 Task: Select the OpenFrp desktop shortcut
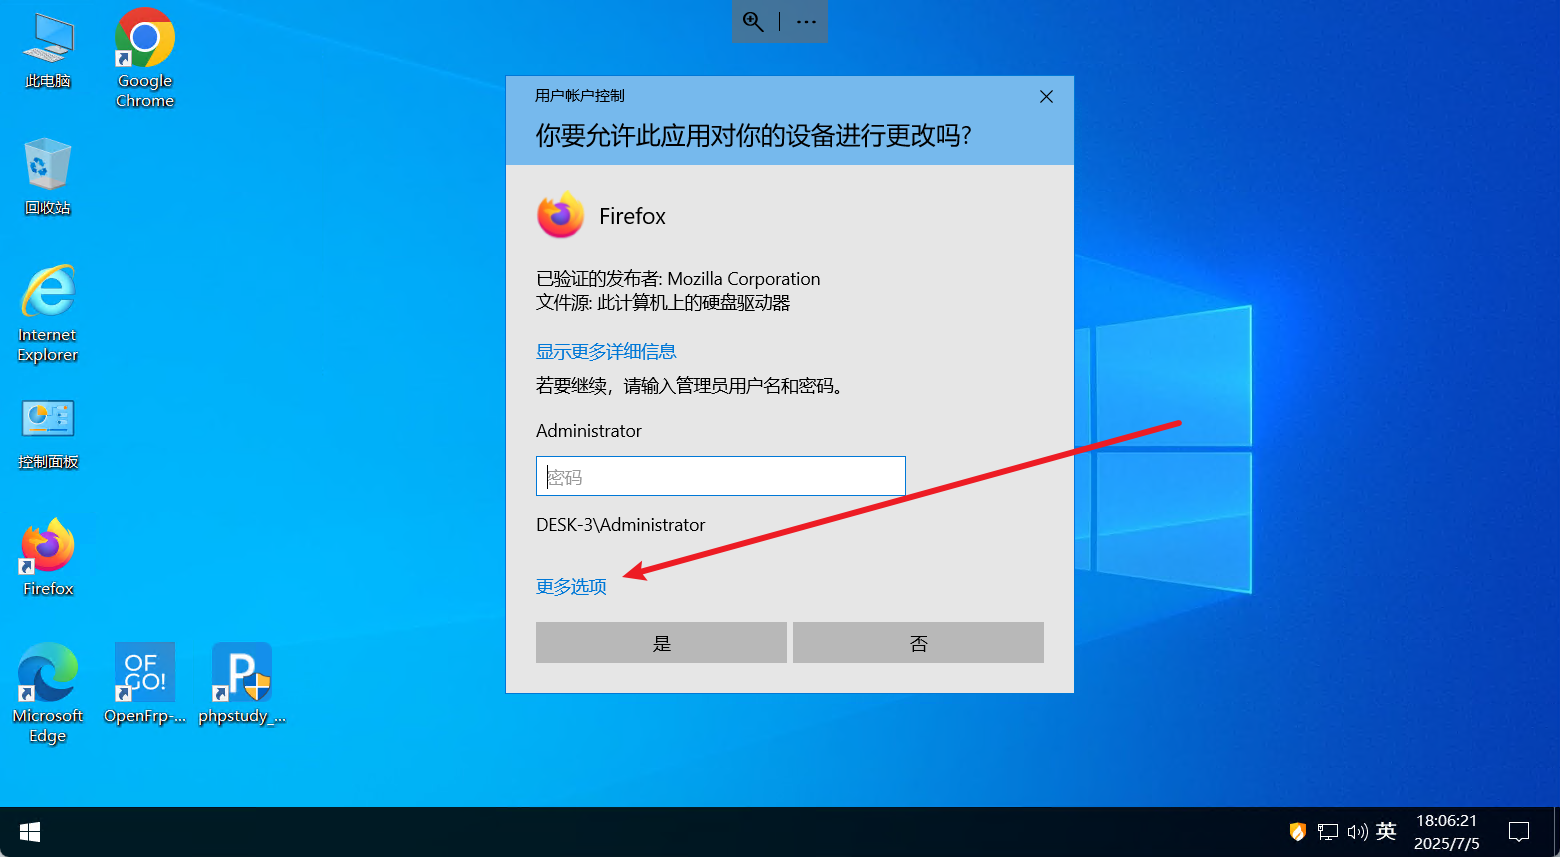click(145, 683)
